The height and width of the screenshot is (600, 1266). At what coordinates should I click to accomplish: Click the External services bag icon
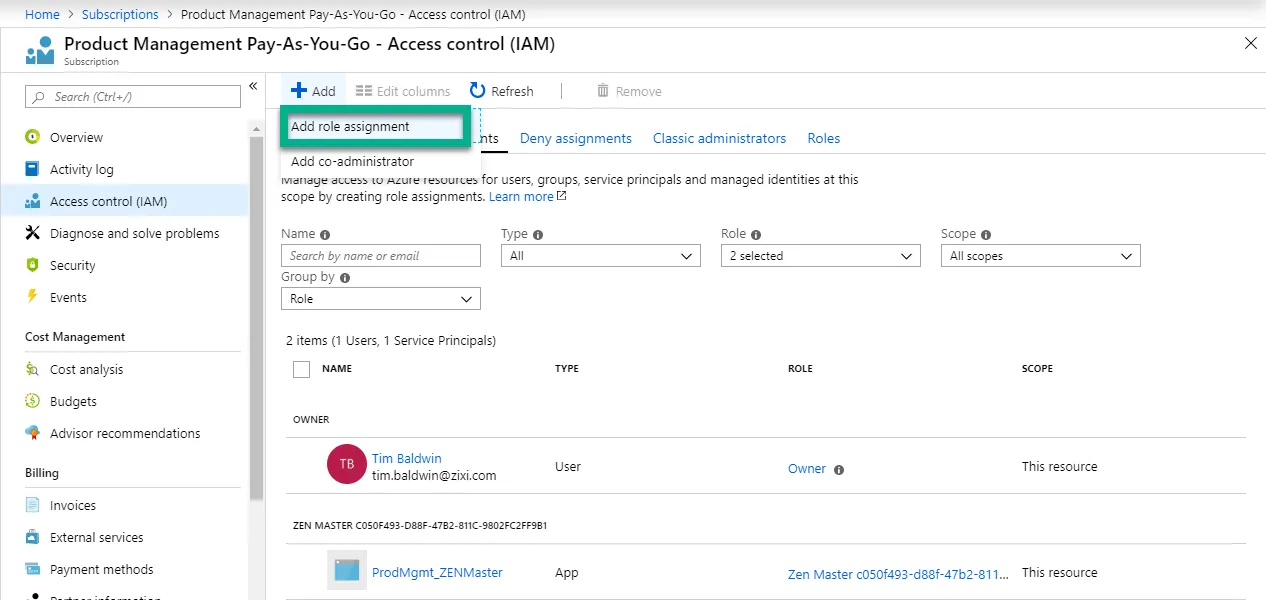click(x=33, y=537)
